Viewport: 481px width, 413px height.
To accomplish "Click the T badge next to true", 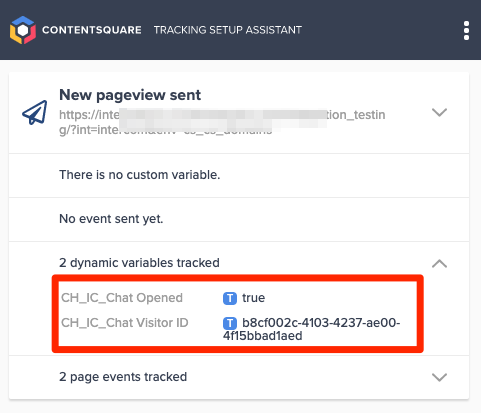I will (x=230, y=298).
